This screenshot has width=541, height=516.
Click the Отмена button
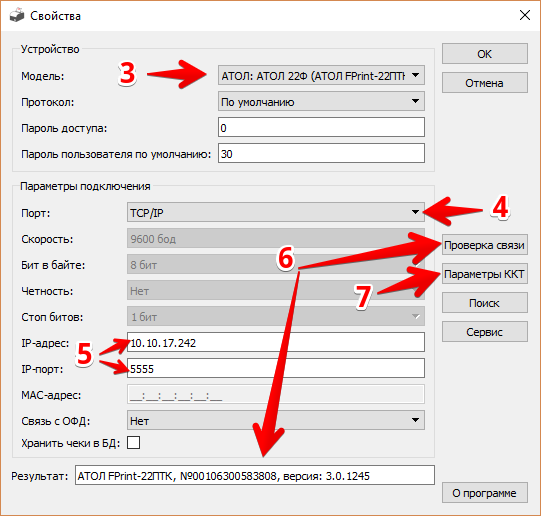point(485,83)
